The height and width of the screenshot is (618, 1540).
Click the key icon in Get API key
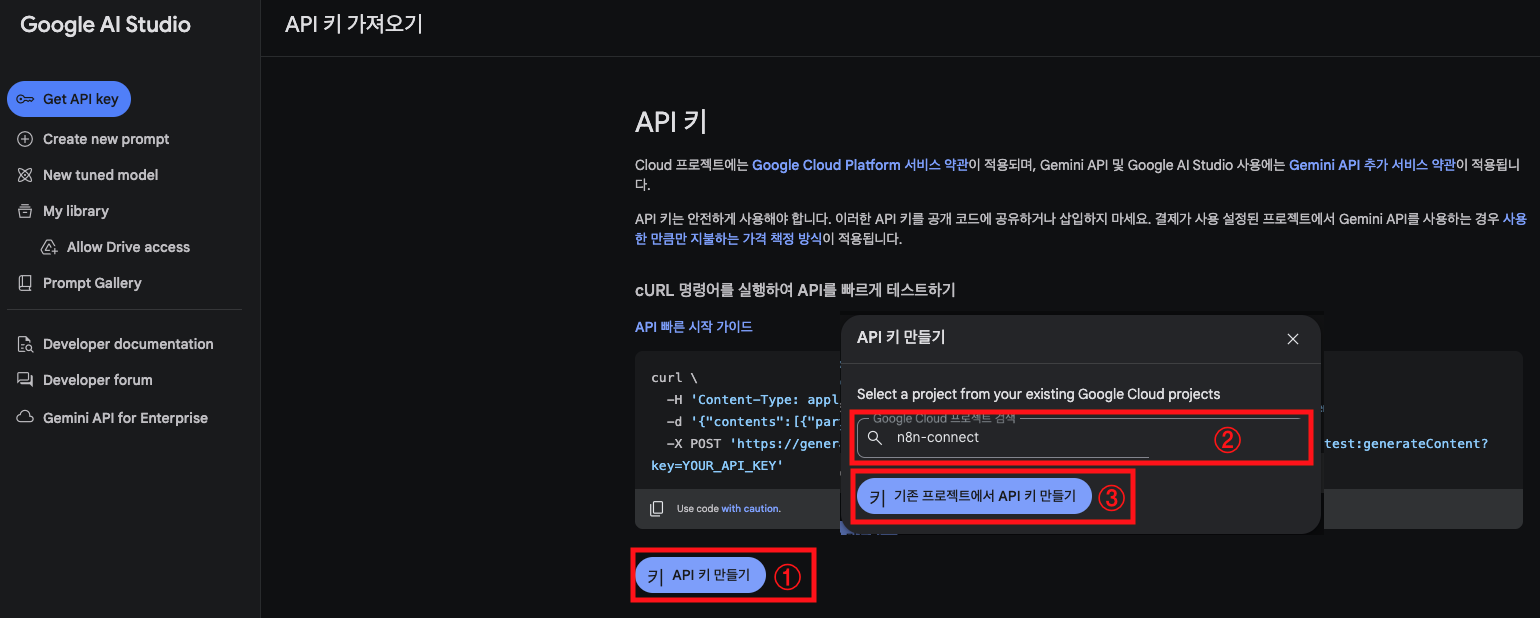(25, 99)
